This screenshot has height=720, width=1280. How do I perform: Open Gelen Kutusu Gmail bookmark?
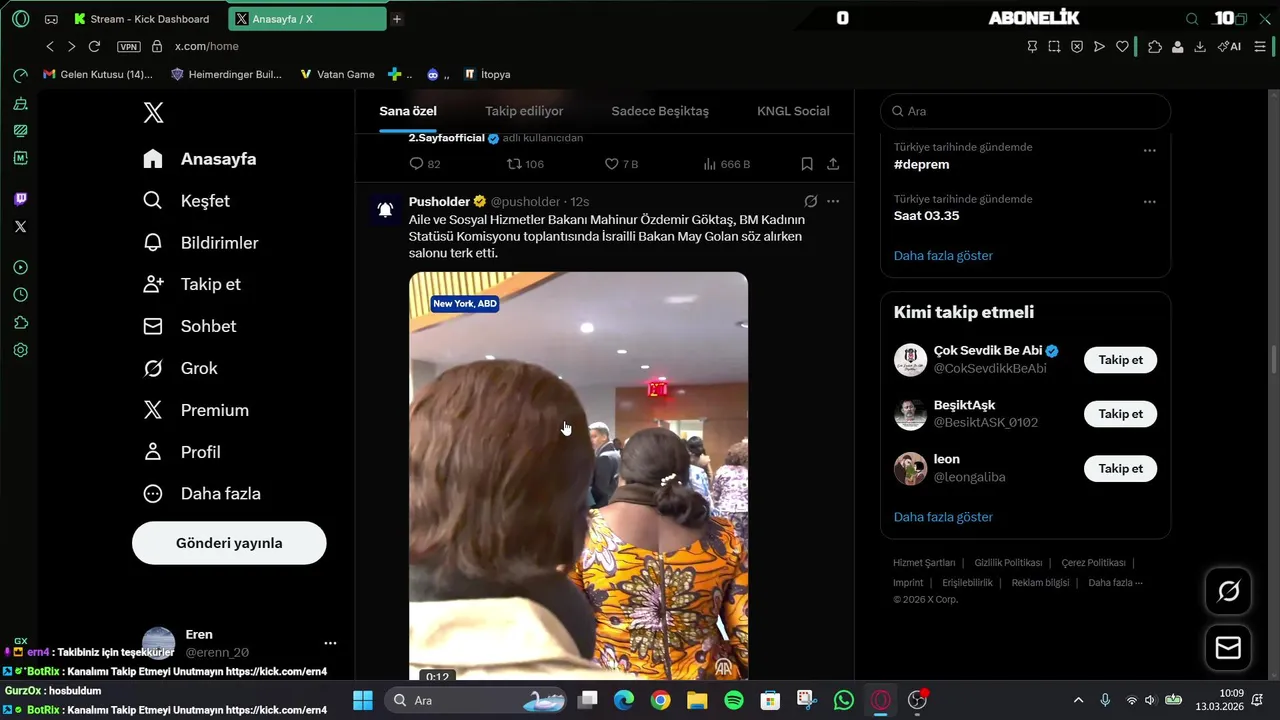(98, 74)
